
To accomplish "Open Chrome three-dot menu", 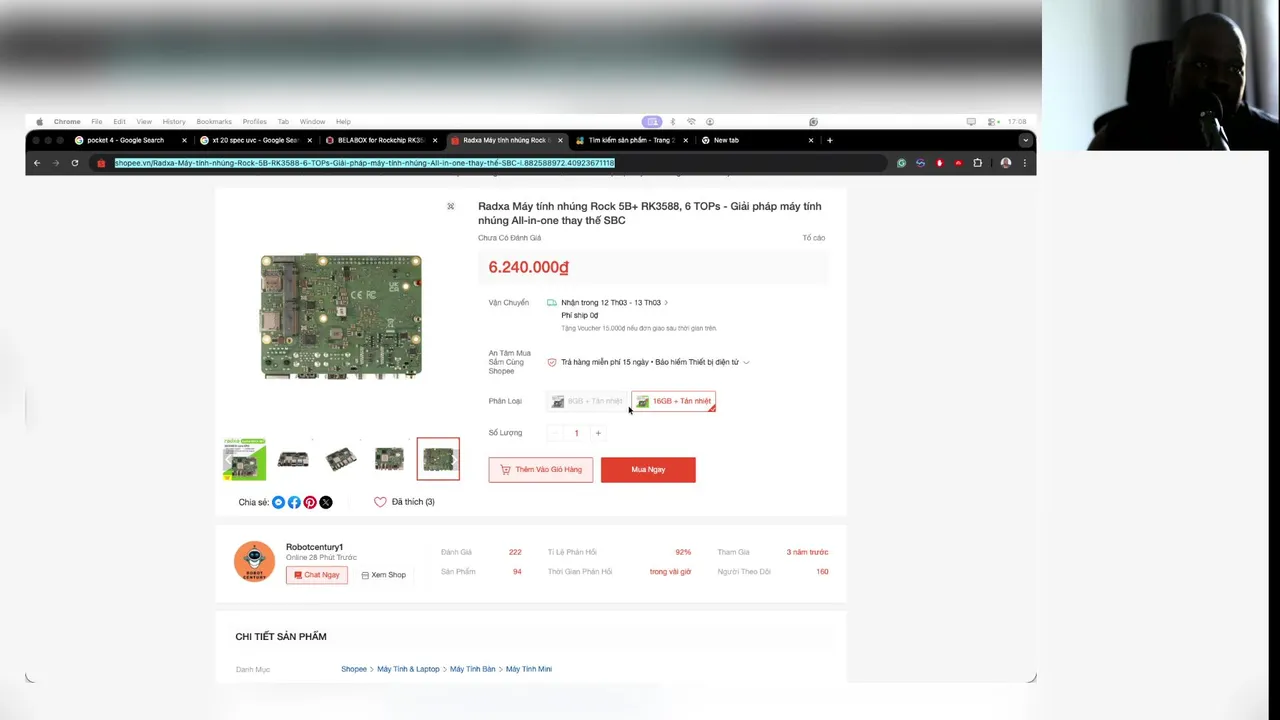I will point(1024,163).
